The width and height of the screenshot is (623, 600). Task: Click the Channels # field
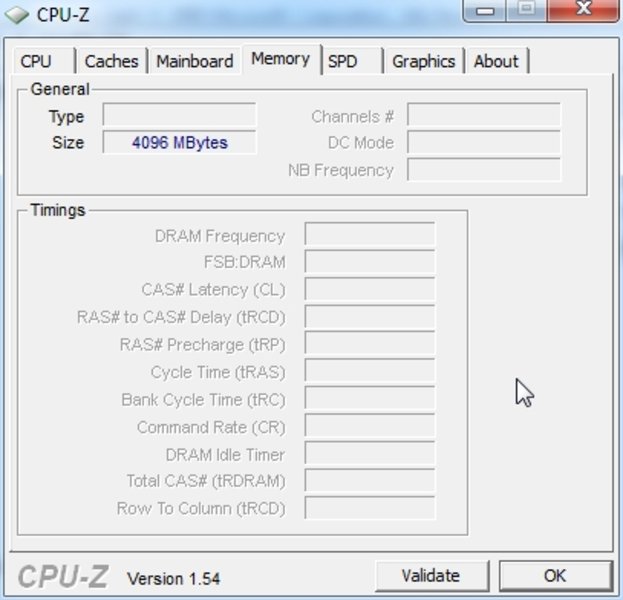click(x=484, y=115)
